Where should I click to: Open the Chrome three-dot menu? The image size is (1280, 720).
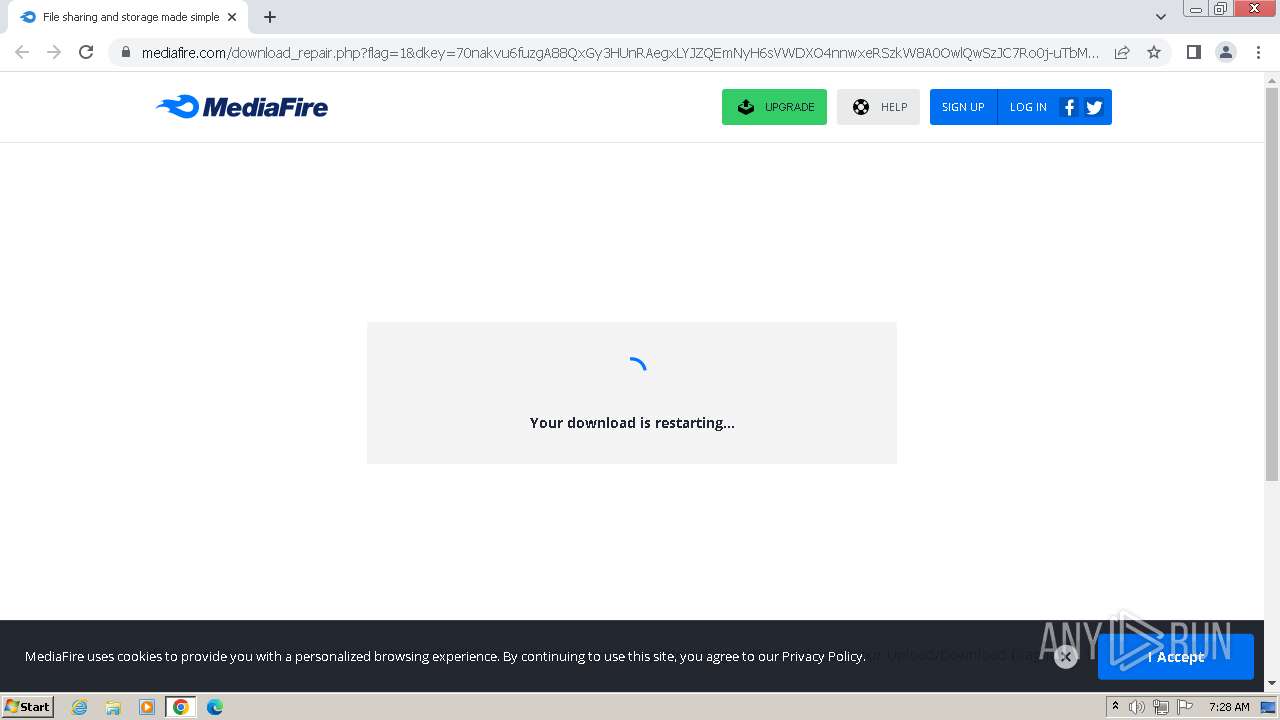coord(1257,52)
